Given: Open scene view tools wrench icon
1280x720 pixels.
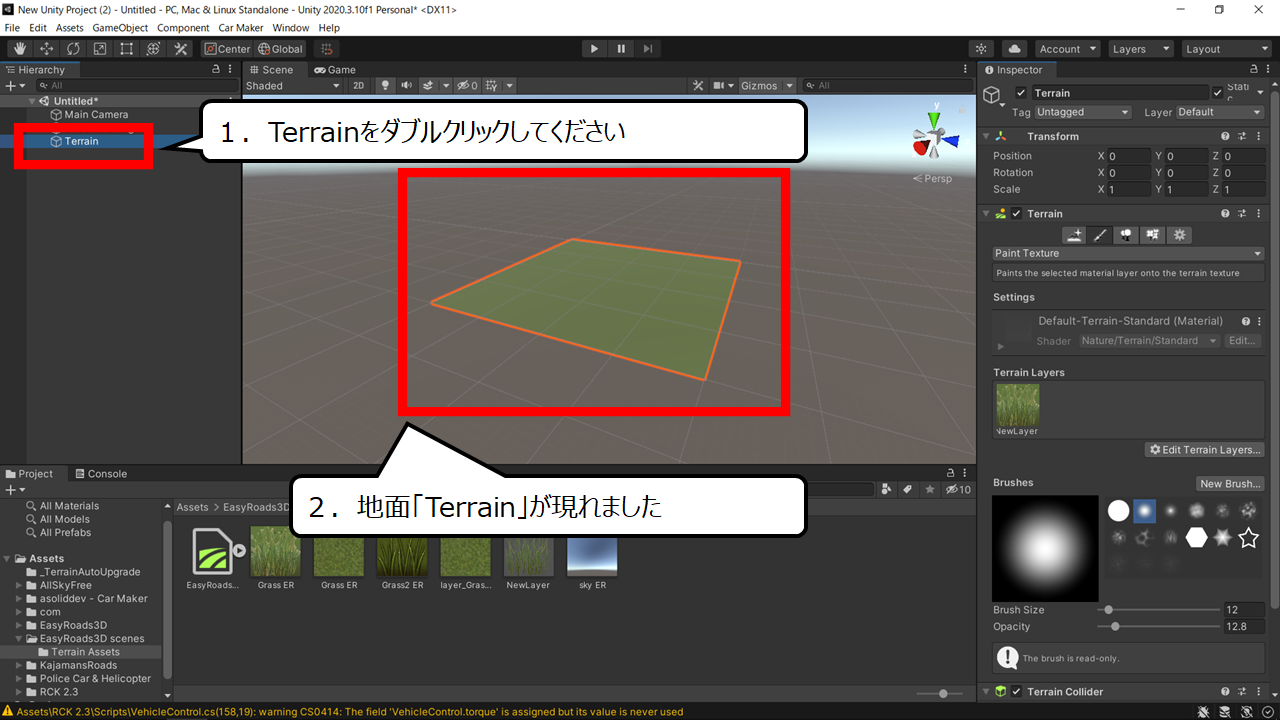Looking at the screenshot, I should [x=698, y=86].
